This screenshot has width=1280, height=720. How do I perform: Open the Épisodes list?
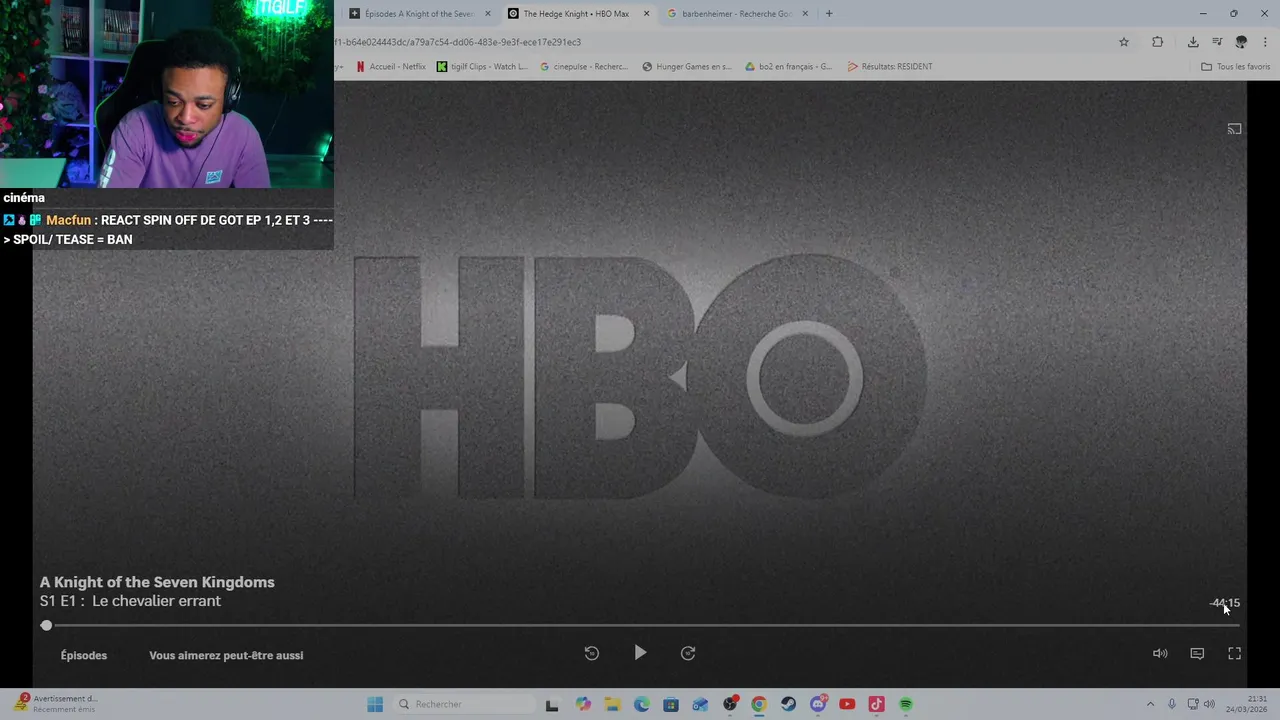(x=84, y=655)
